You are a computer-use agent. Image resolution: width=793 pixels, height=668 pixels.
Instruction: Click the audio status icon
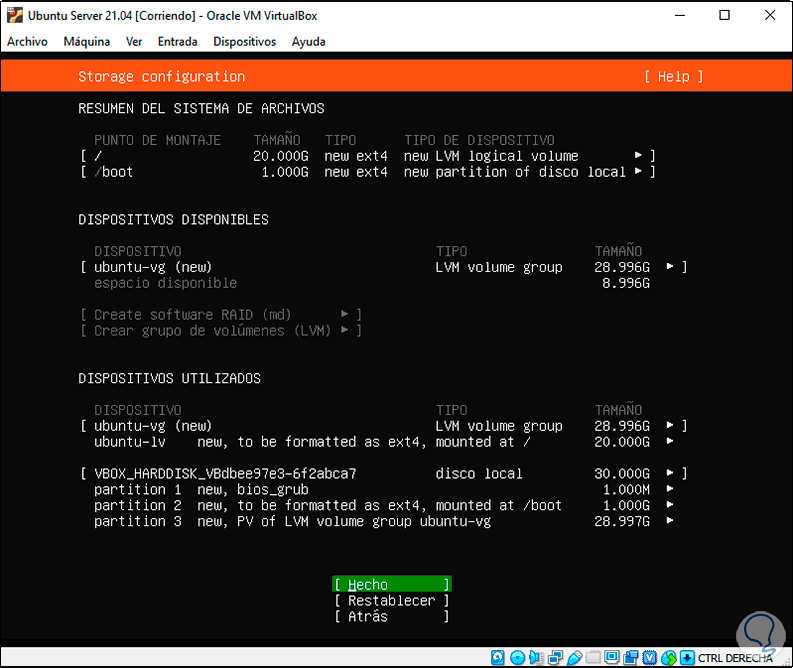coord(536,657)
